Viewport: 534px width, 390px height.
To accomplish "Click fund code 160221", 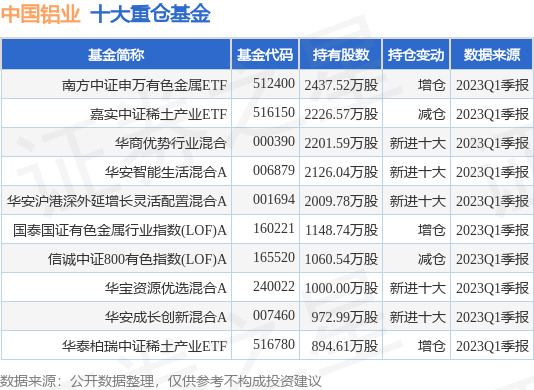I will coord(274,229).
